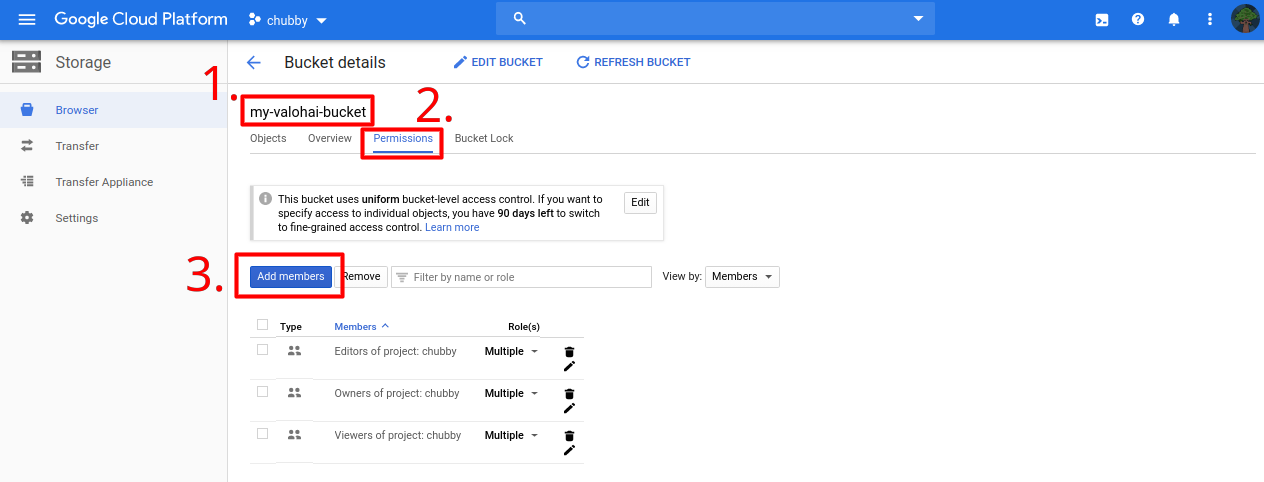1264x482 pixels.
Task: Delete the Editors of project member
Action: coord(569,352)
